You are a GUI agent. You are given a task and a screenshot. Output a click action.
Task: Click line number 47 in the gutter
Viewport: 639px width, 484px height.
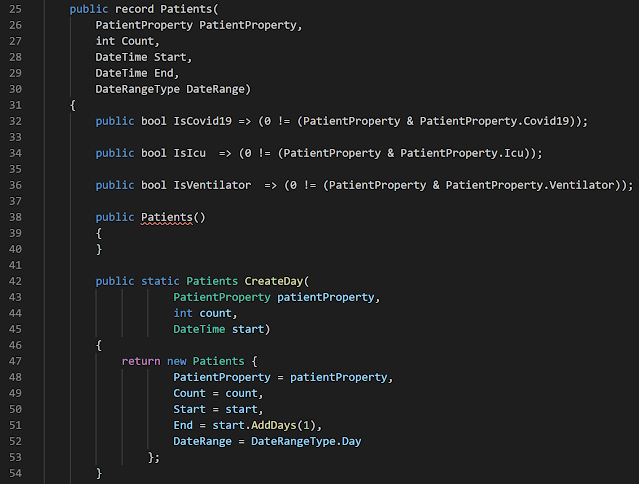tap(15, 361)
